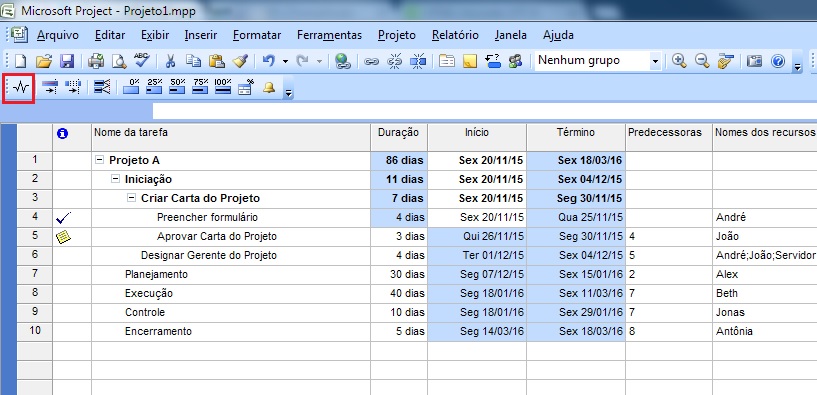Viewport: 817px width, 395px height.
Task: Zoom in on the timescale
Action: [x=679, y=61]
